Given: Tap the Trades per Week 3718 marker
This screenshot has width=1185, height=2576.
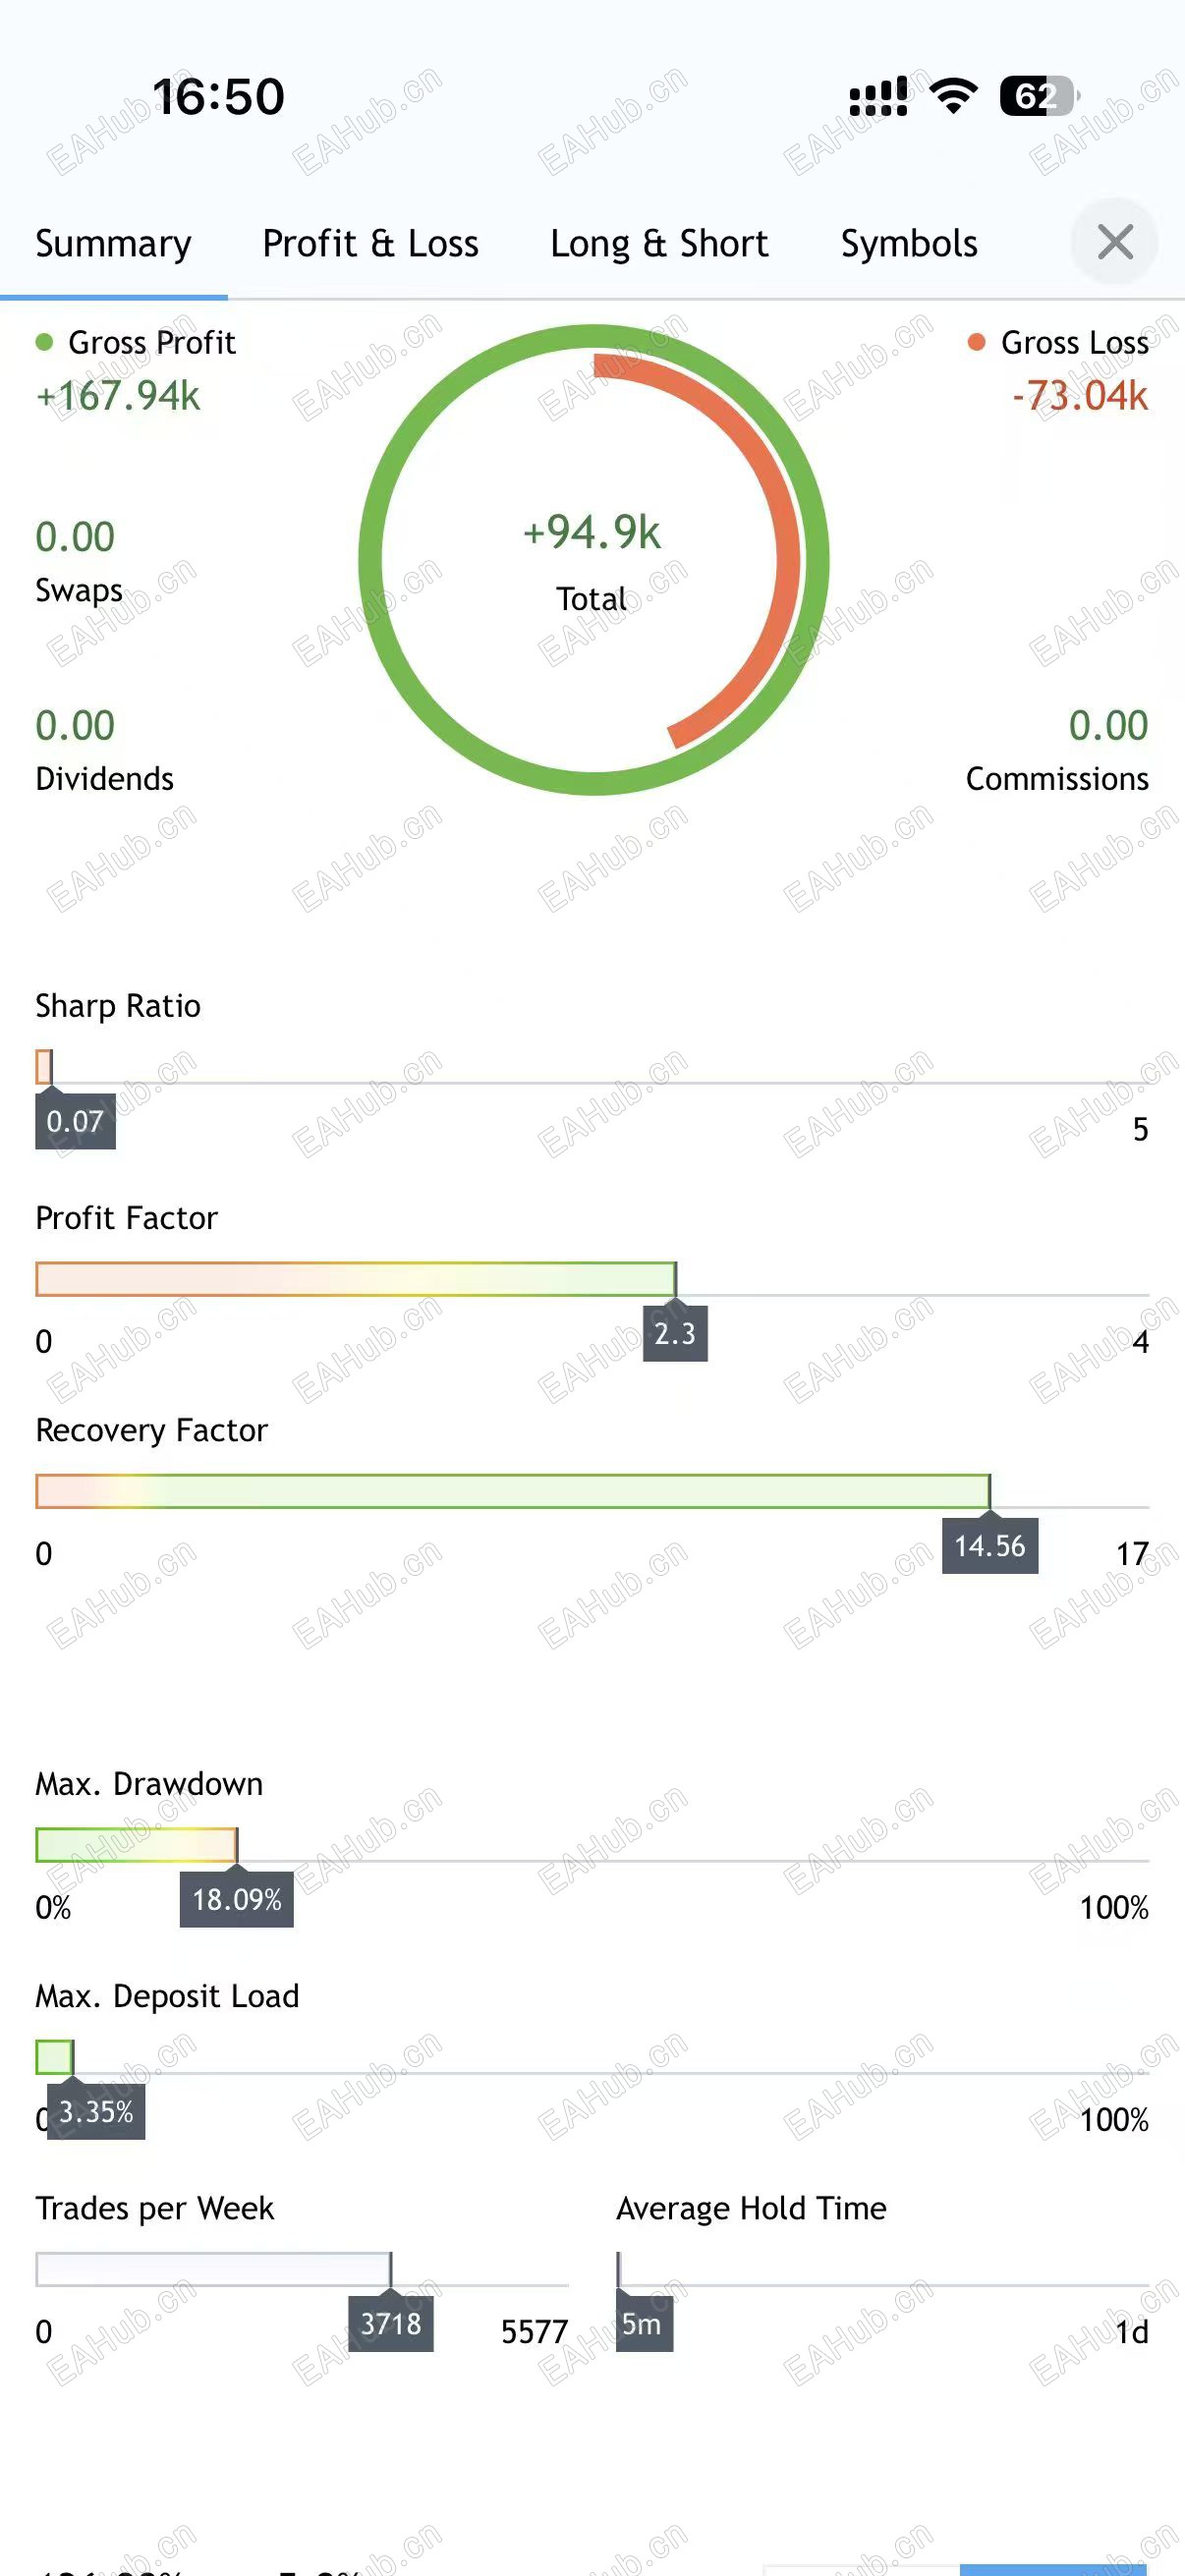Looking at the screenshot, I should coord(391,2323).
